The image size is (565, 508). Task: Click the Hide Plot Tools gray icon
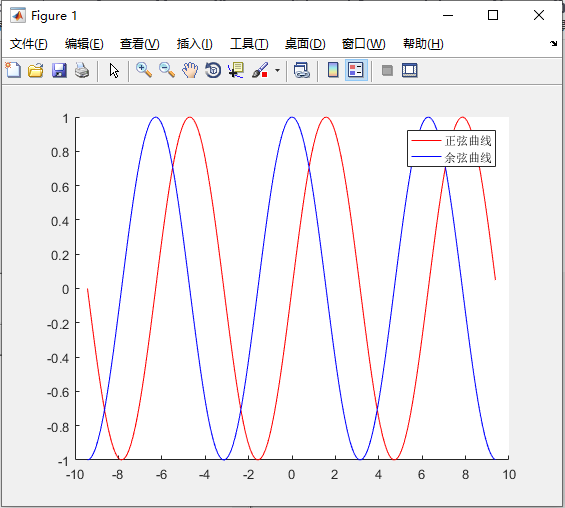(387, 70)
